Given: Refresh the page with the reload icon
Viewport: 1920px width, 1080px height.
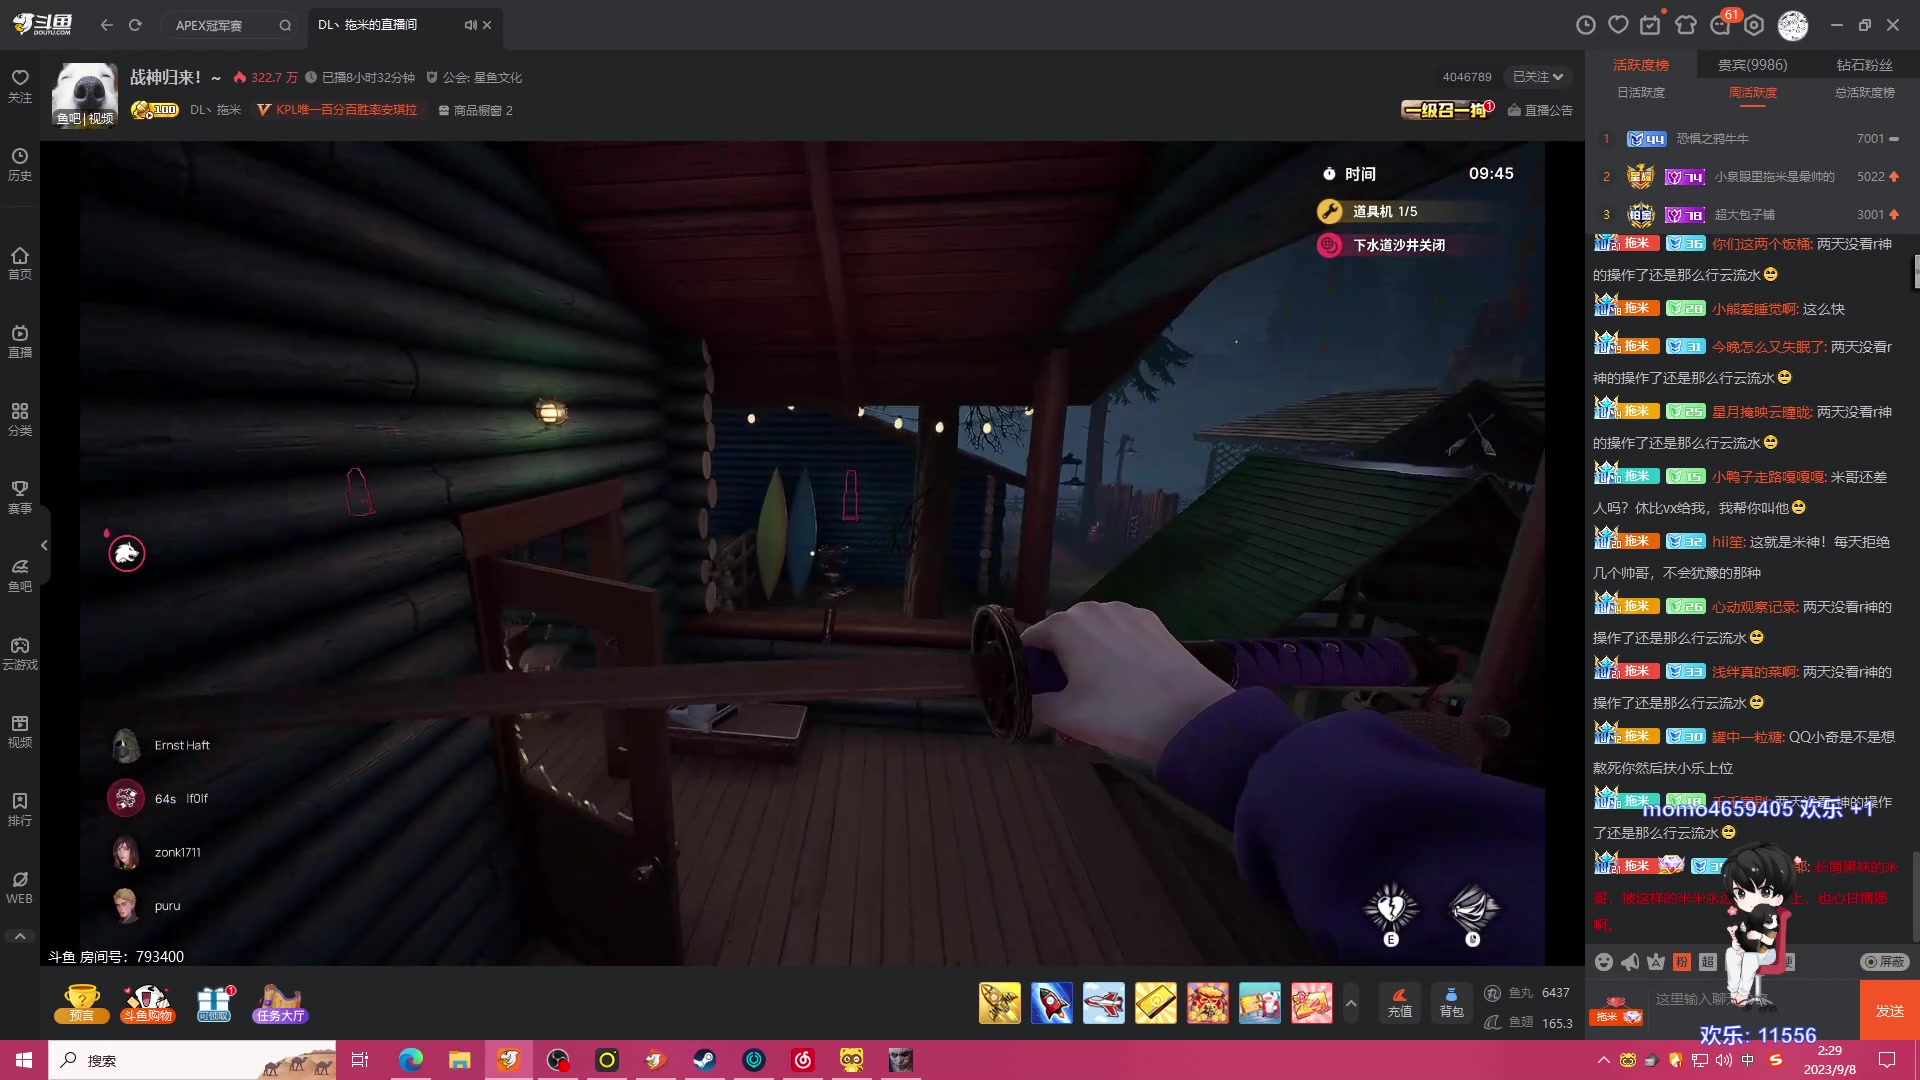Looking at the screenshot, I should point(135,25).
